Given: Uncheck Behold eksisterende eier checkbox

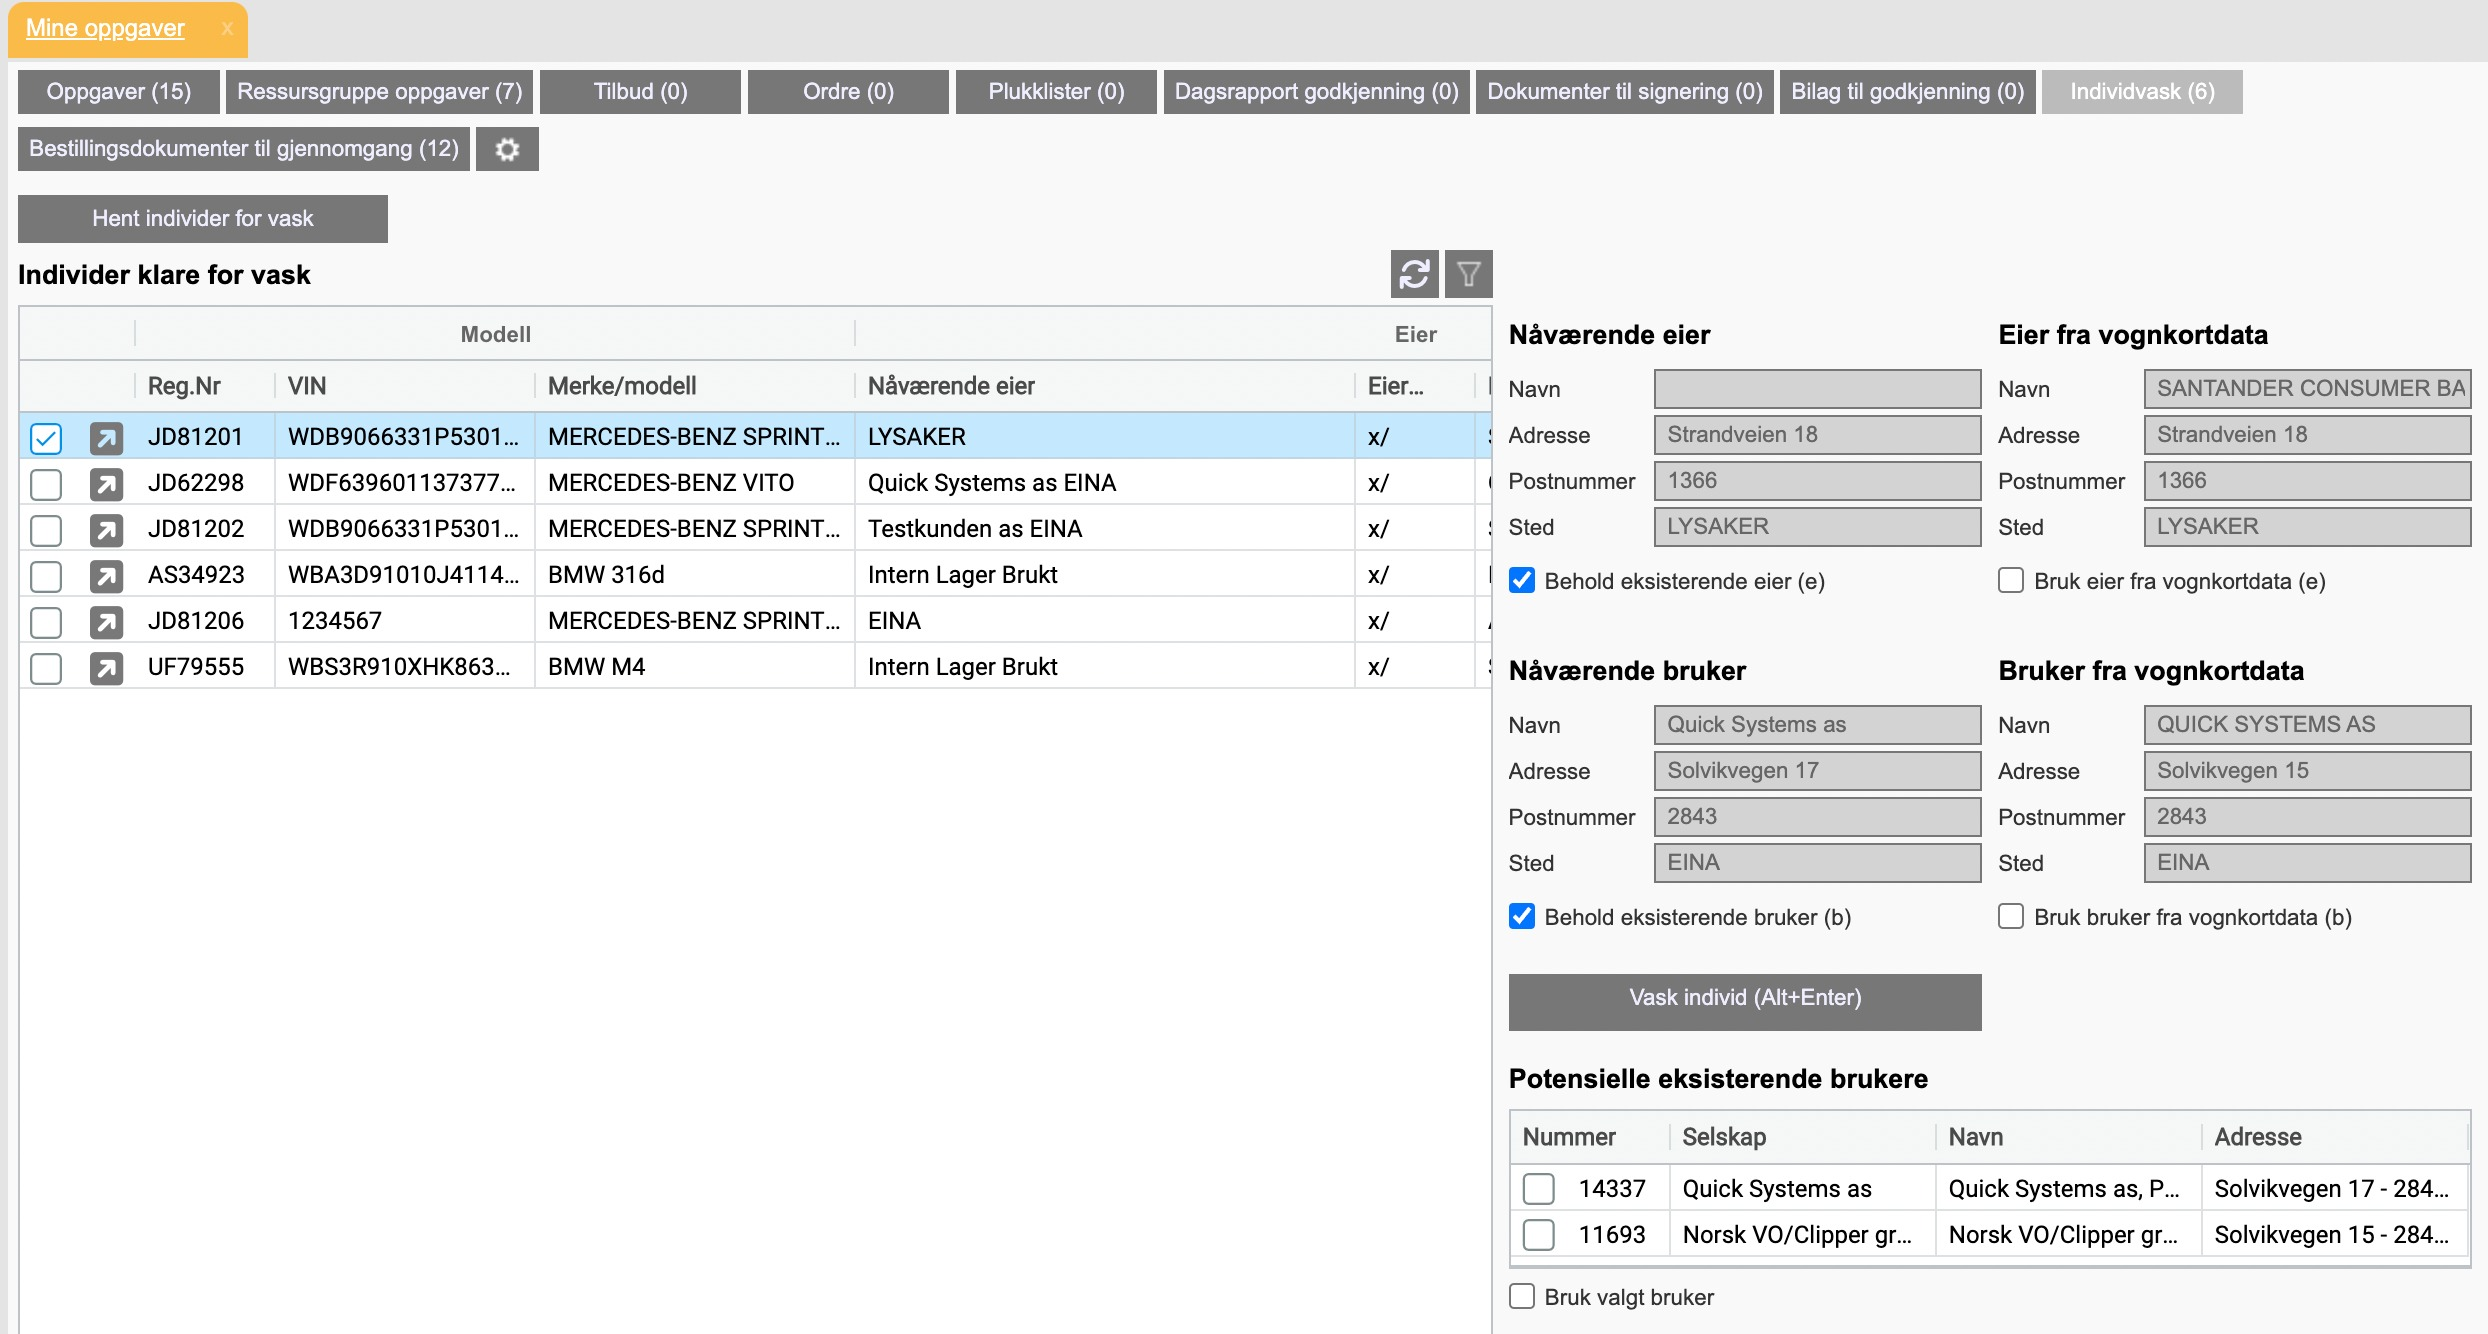Looking at the screenshot, I should pyautogui.click(x=1522, y=581).
